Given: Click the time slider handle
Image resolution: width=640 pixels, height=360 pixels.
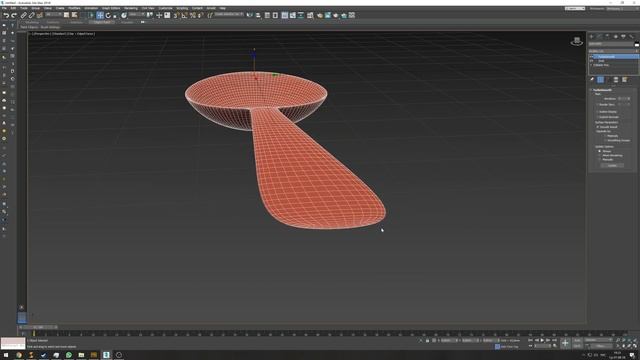Looking at the screenshot, I should click(39, 327).
